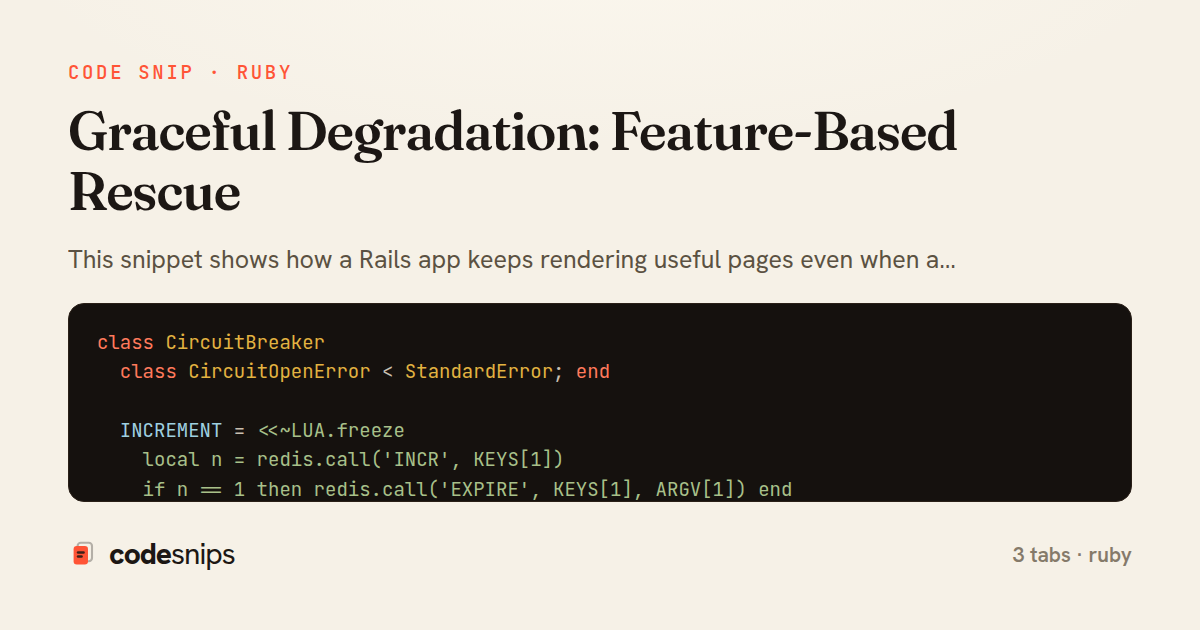The width and height of the screenshot is (1200, 630).
Task: Click the snippet description sentence
Action: tap(512, 261)
